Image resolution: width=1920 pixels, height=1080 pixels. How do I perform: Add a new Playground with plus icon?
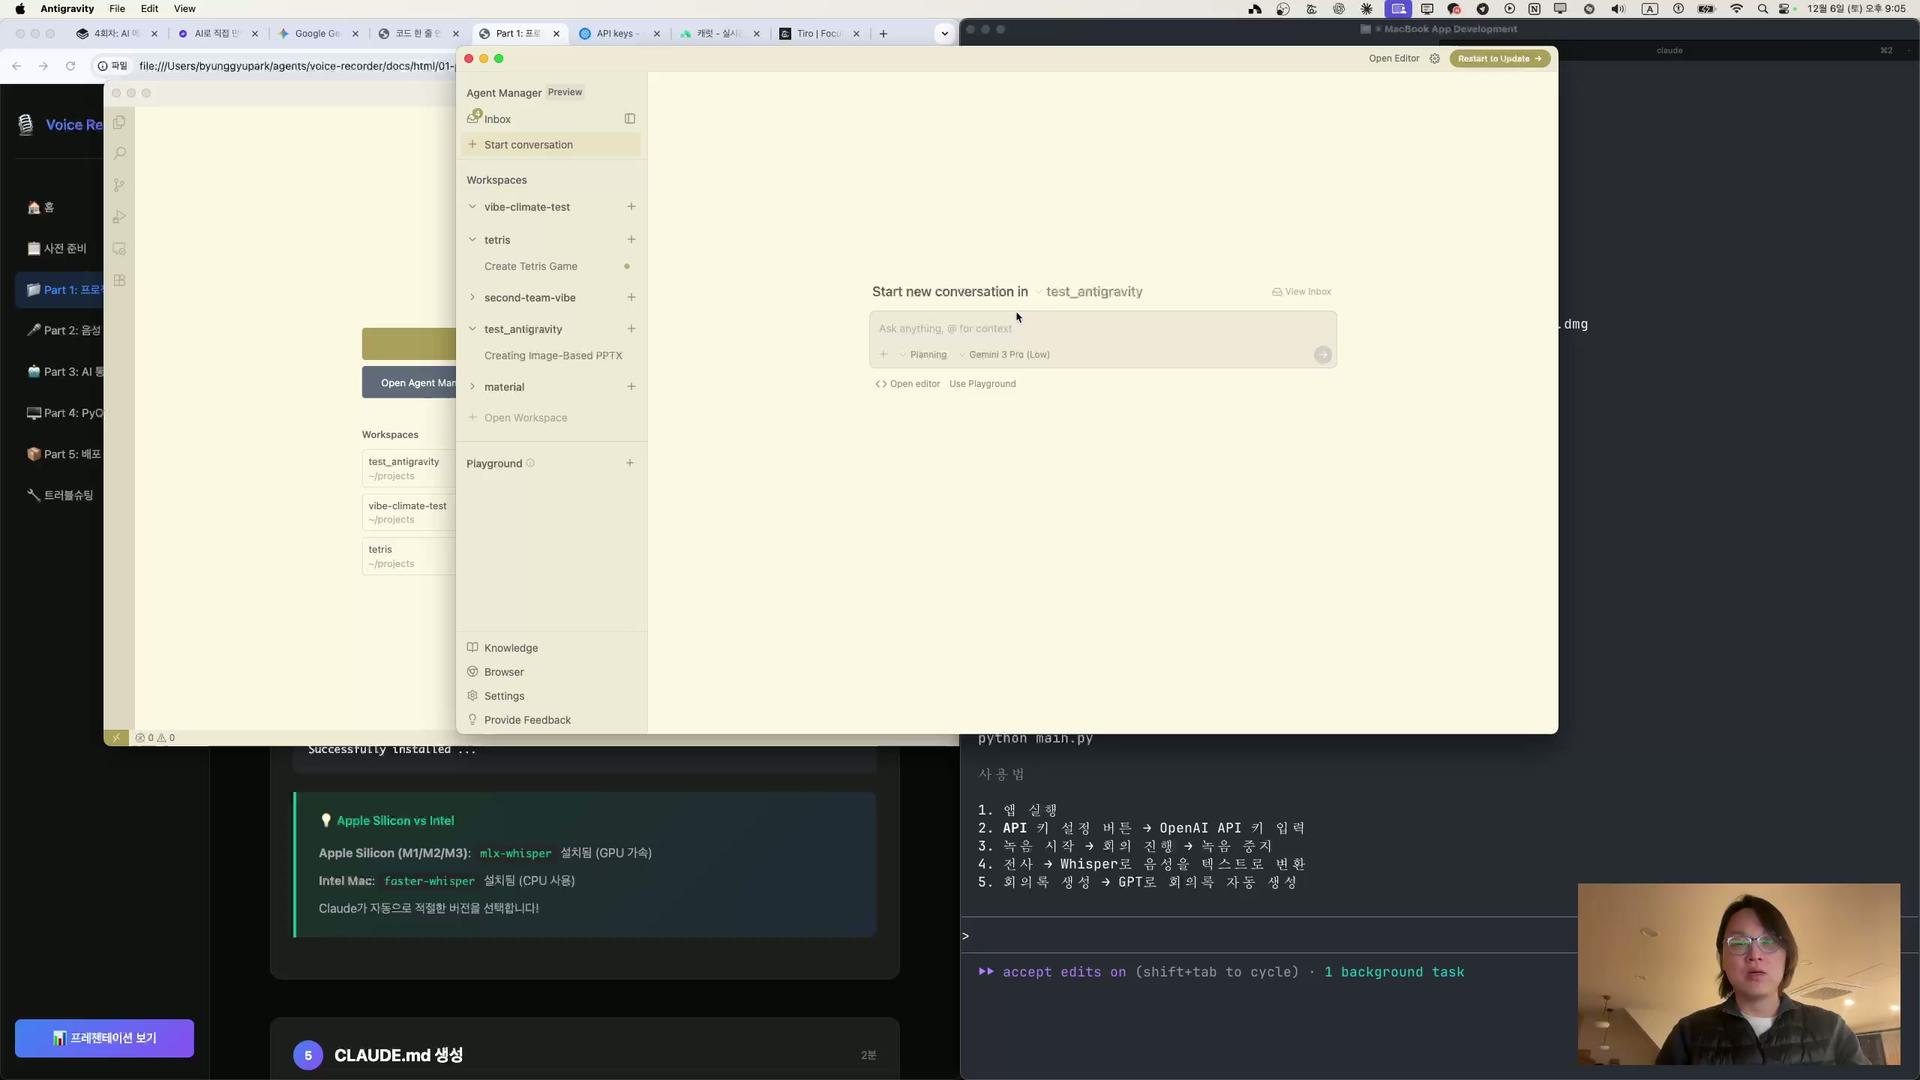point(630,463)
